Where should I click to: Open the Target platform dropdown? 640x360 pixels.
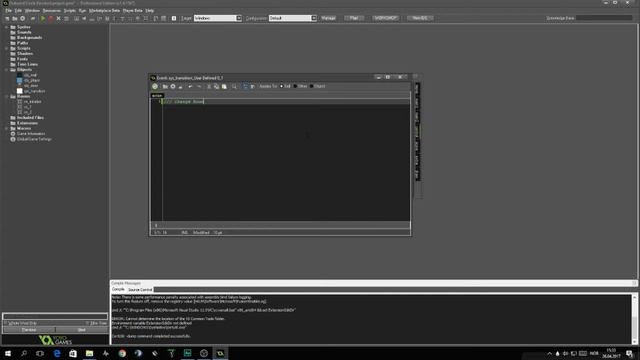(x=238, y=18)
